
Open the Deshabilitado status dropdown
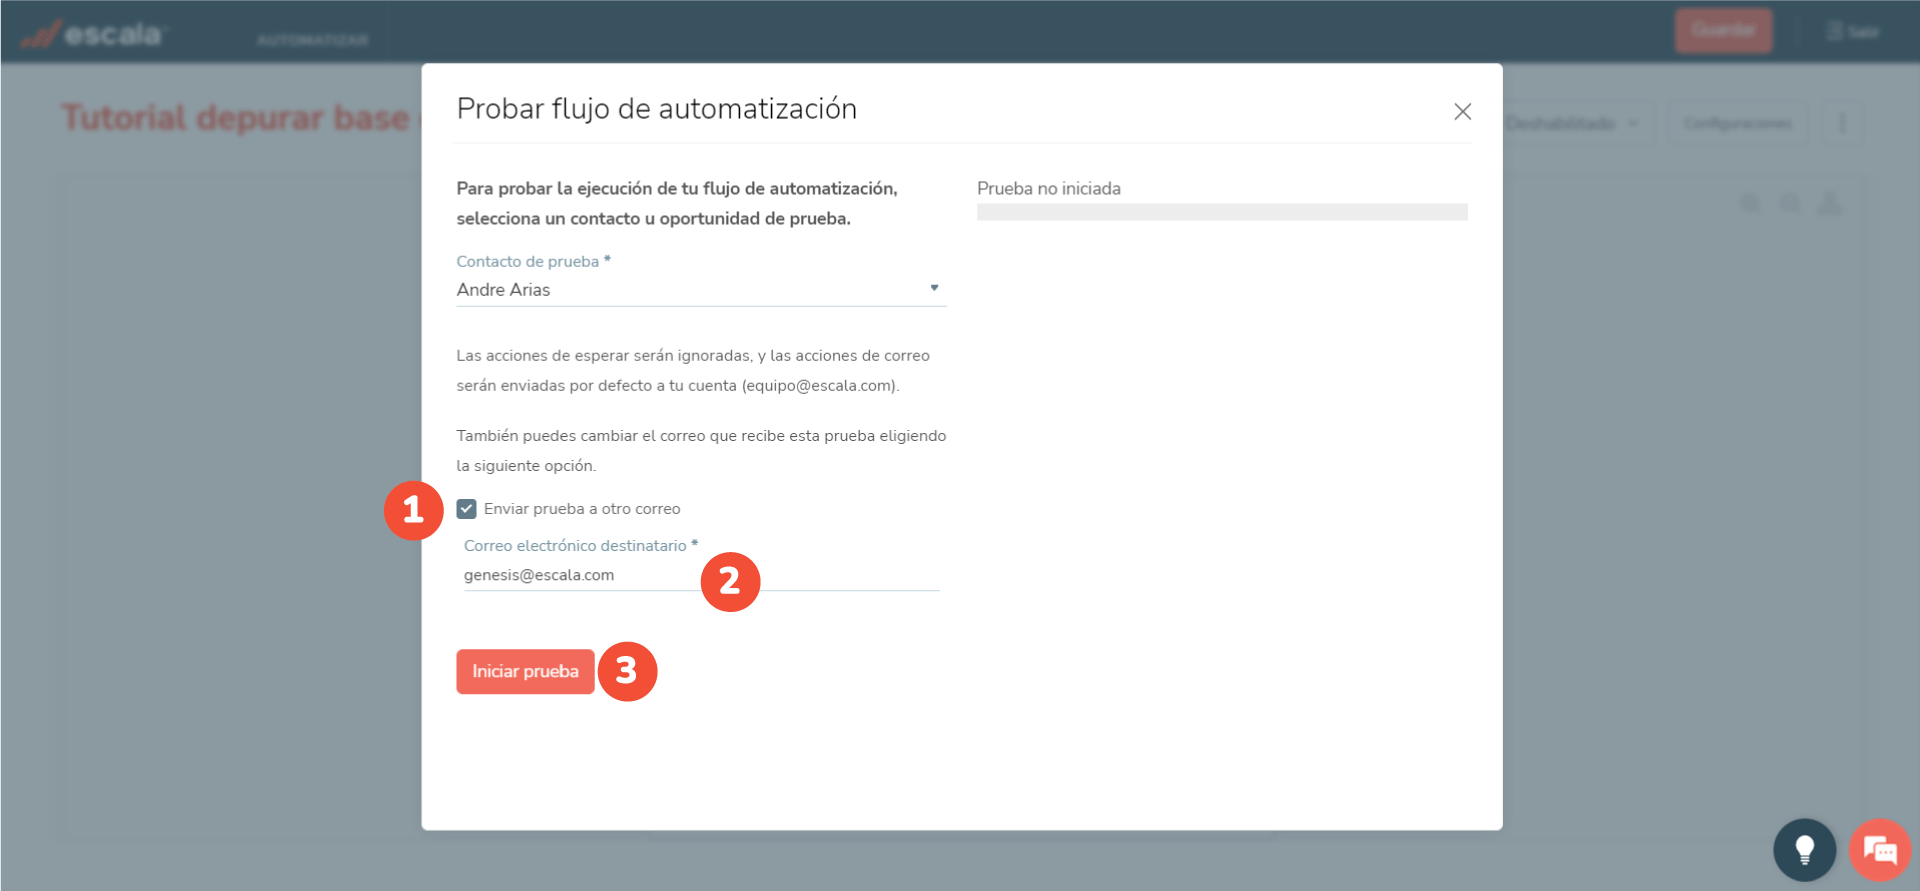[x=1573, y=124]
